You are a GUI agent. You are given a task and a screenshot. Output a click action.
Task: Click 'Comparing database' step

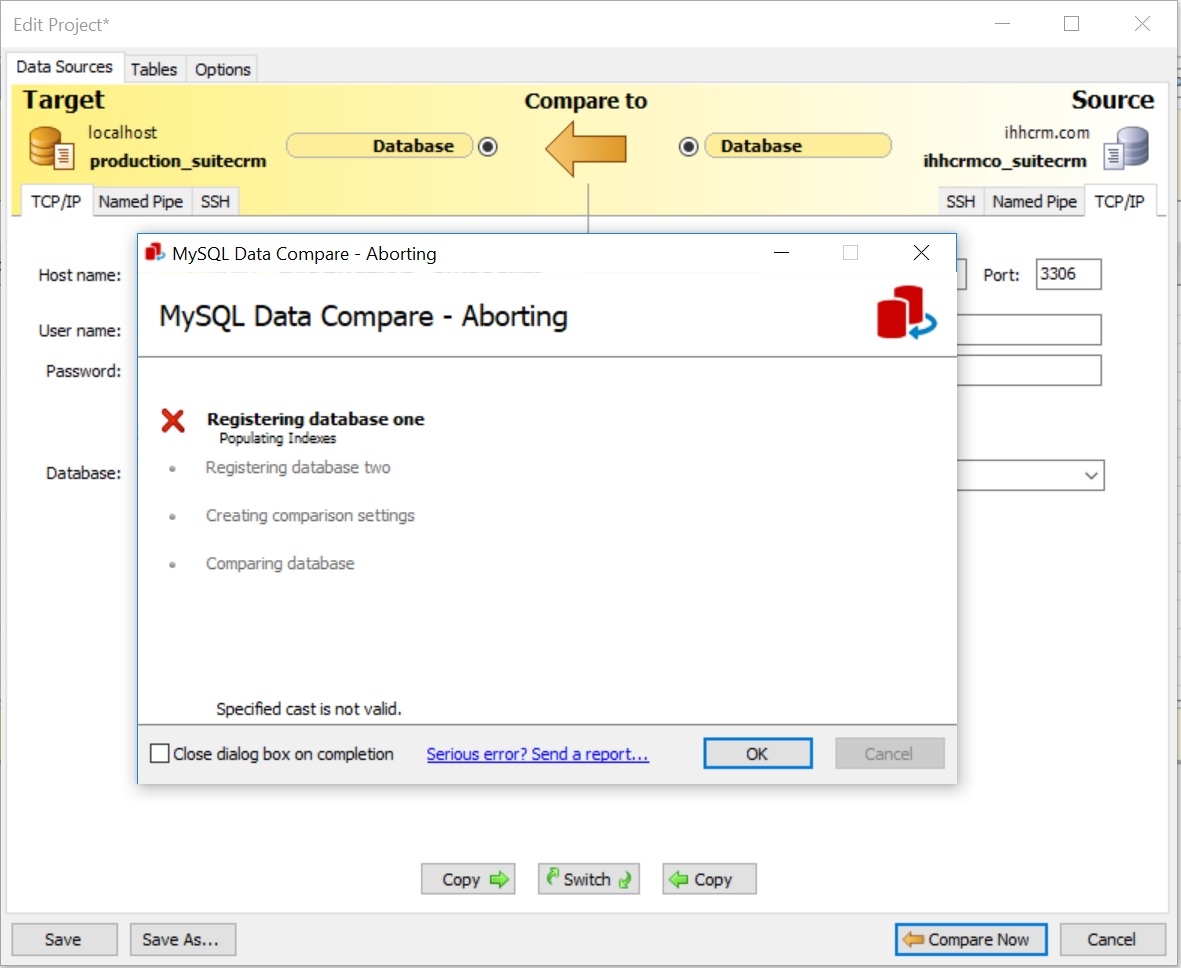pos(280,563)
